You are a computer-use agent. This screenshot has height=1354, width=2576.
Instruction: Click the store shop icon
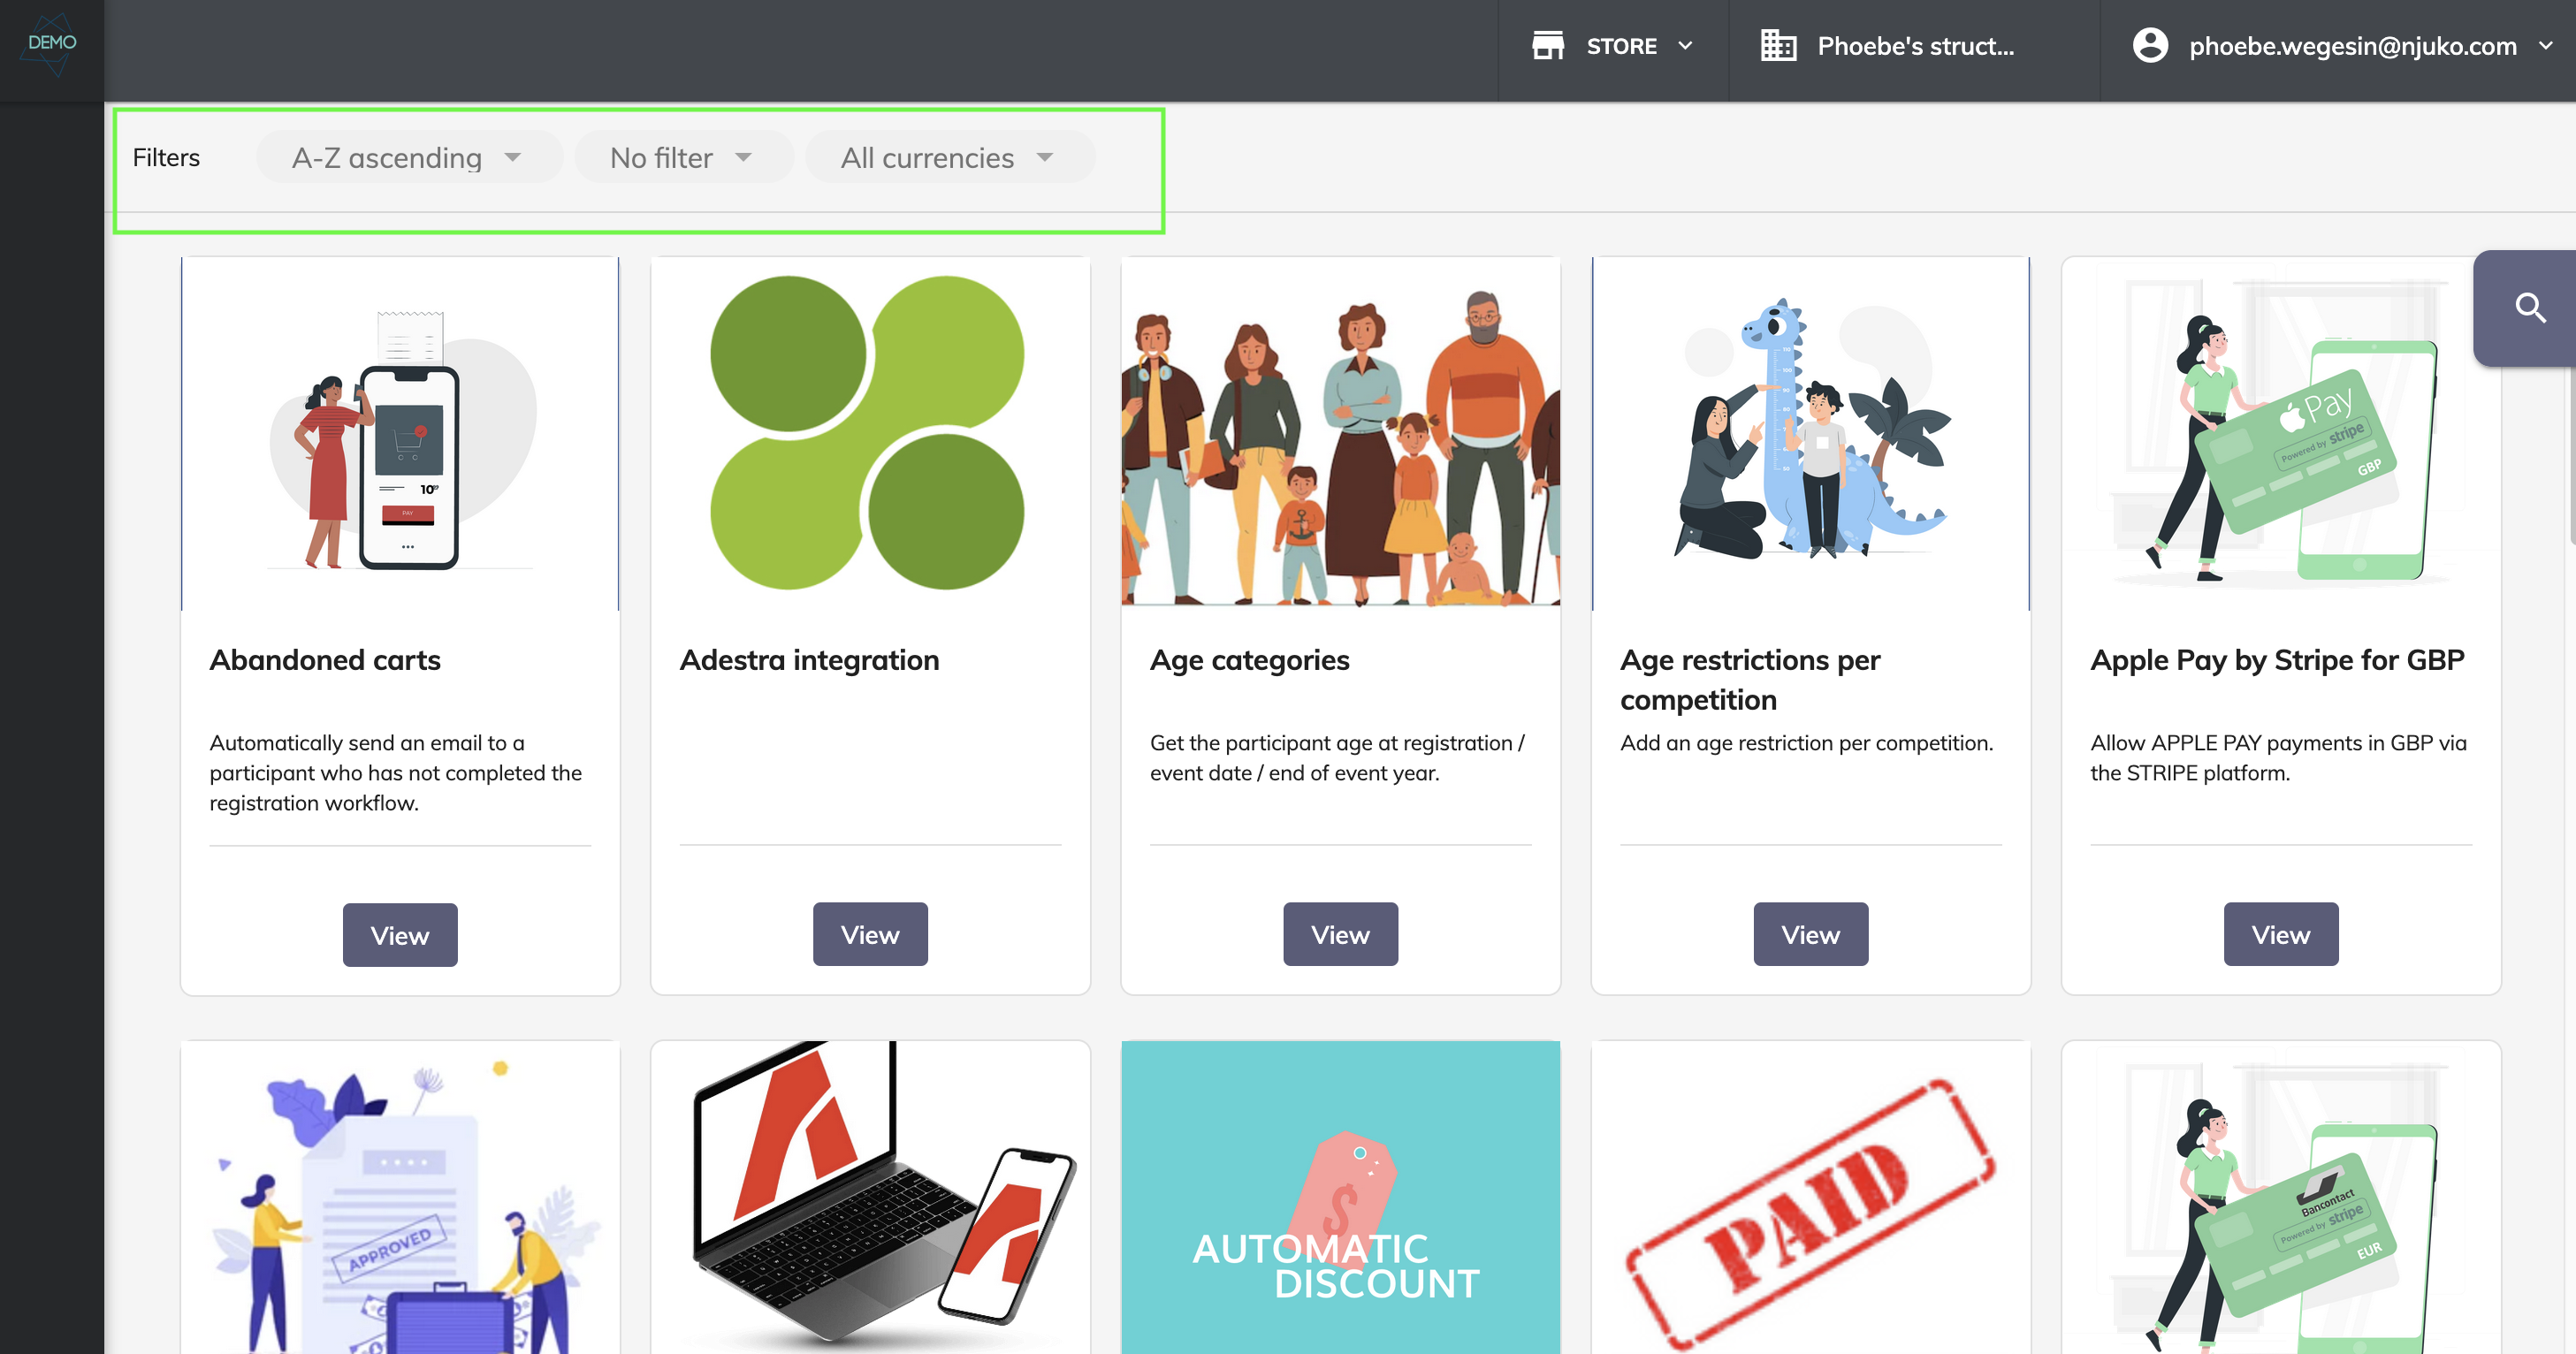(x=1547, y=46)
